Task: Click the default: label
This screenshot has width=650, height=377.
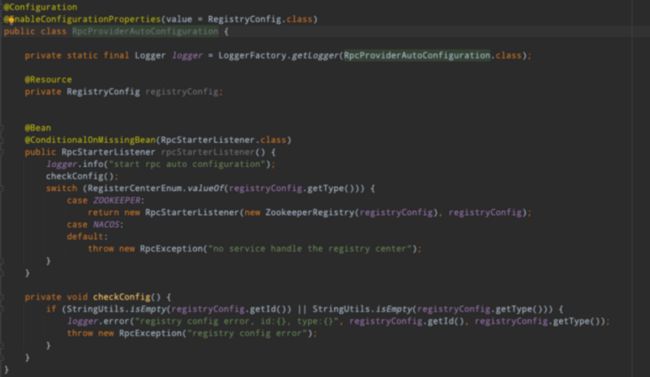Action: pos(87,236)
